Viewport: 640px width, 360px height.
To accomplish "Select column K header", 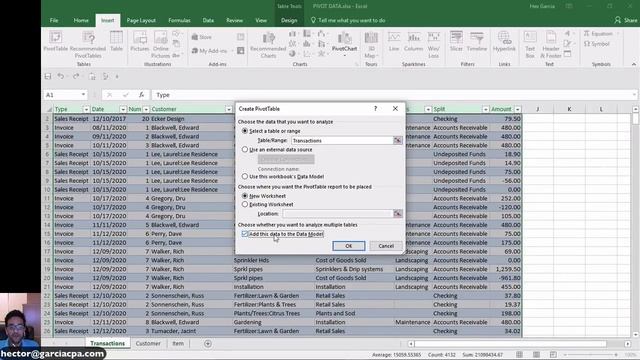I will tap(569, 109).
